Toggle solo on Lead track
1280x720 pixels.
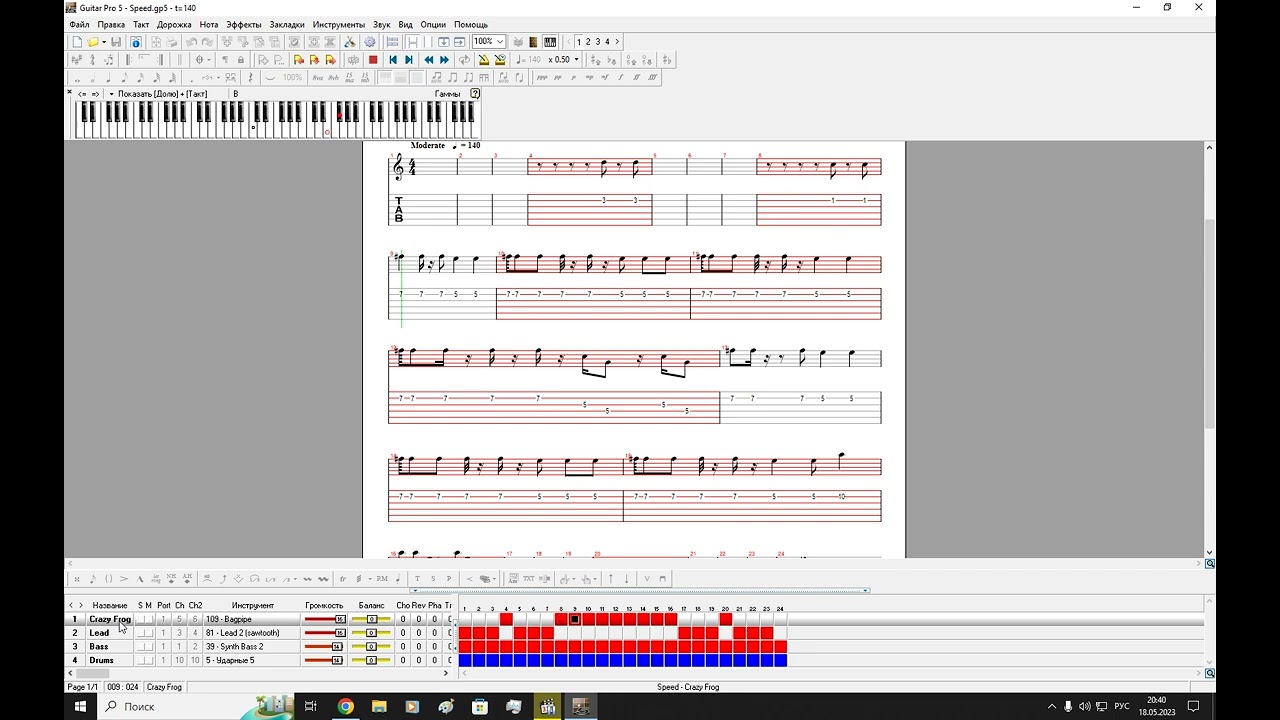141,633
